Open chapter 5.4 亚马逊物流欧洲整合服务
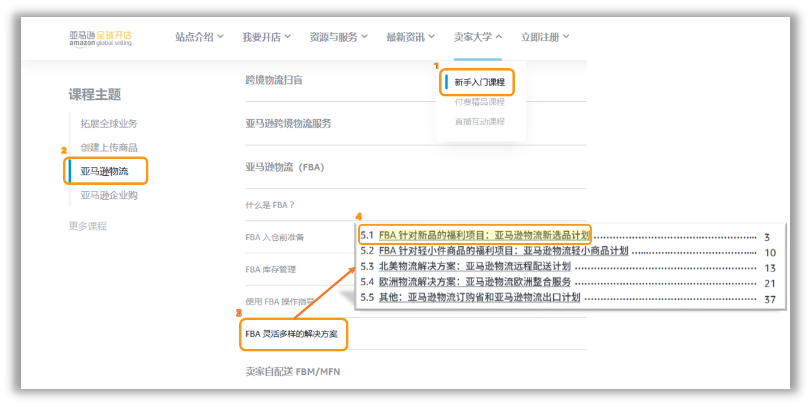811x407 pixels. point(475,282)
